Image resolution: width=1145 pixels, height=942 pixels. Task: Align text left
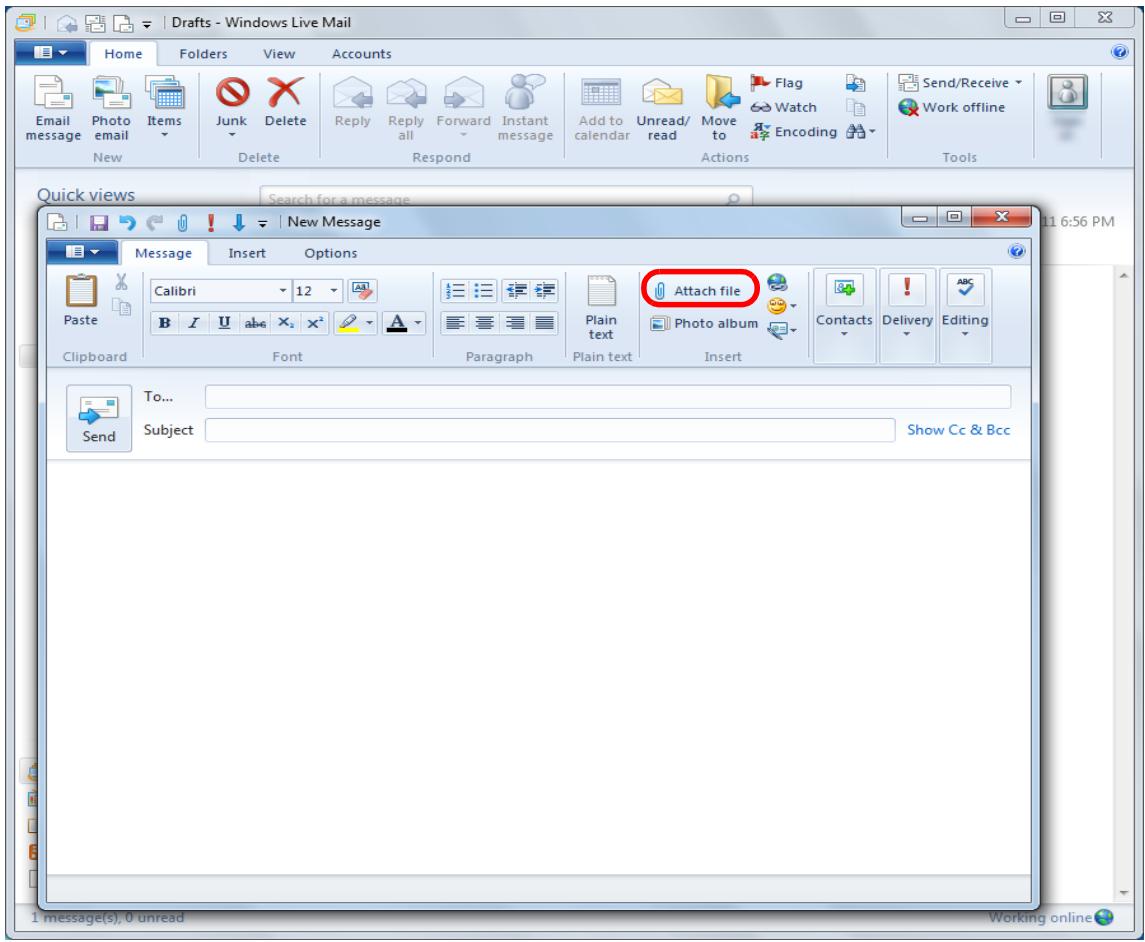(x=455, y=323)
